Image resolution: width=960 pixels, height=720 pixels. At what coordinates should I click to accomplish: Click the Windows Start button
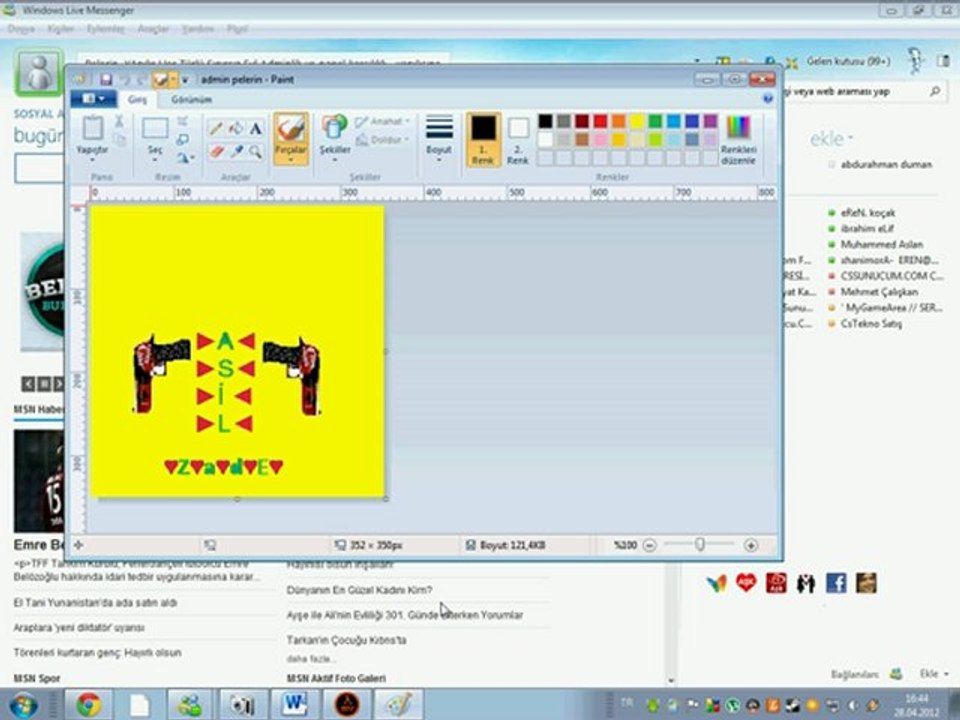point(24,705)
